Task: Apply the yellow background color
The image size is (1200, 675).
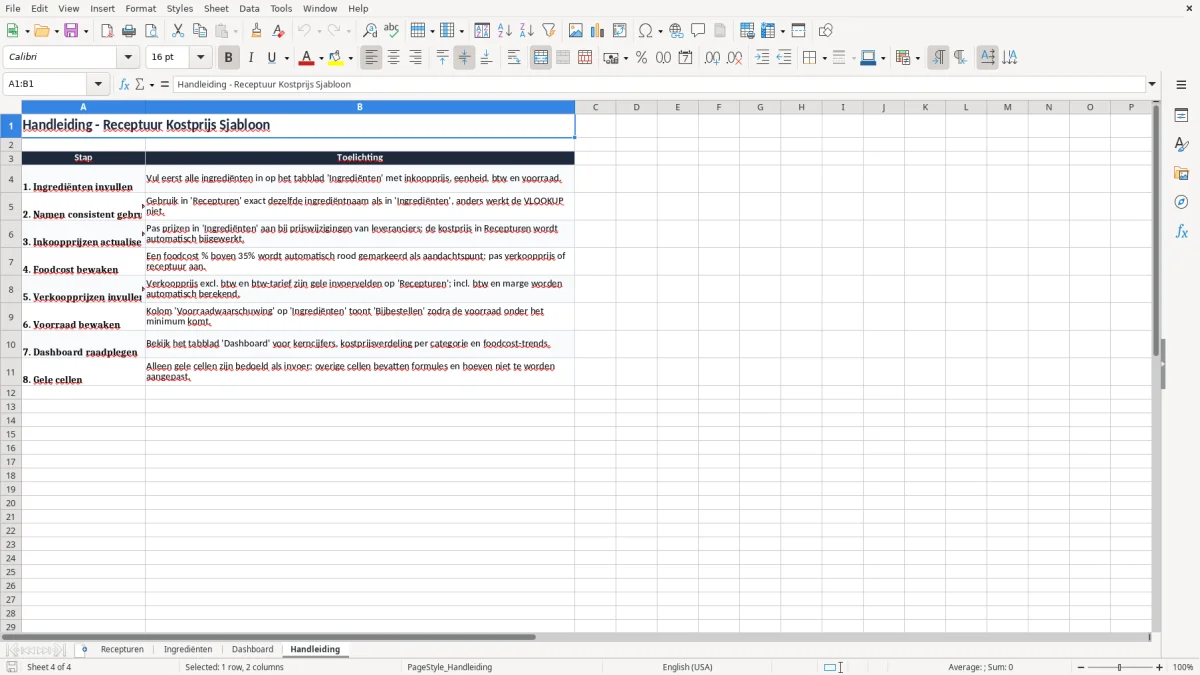Action: click(336, 58)
